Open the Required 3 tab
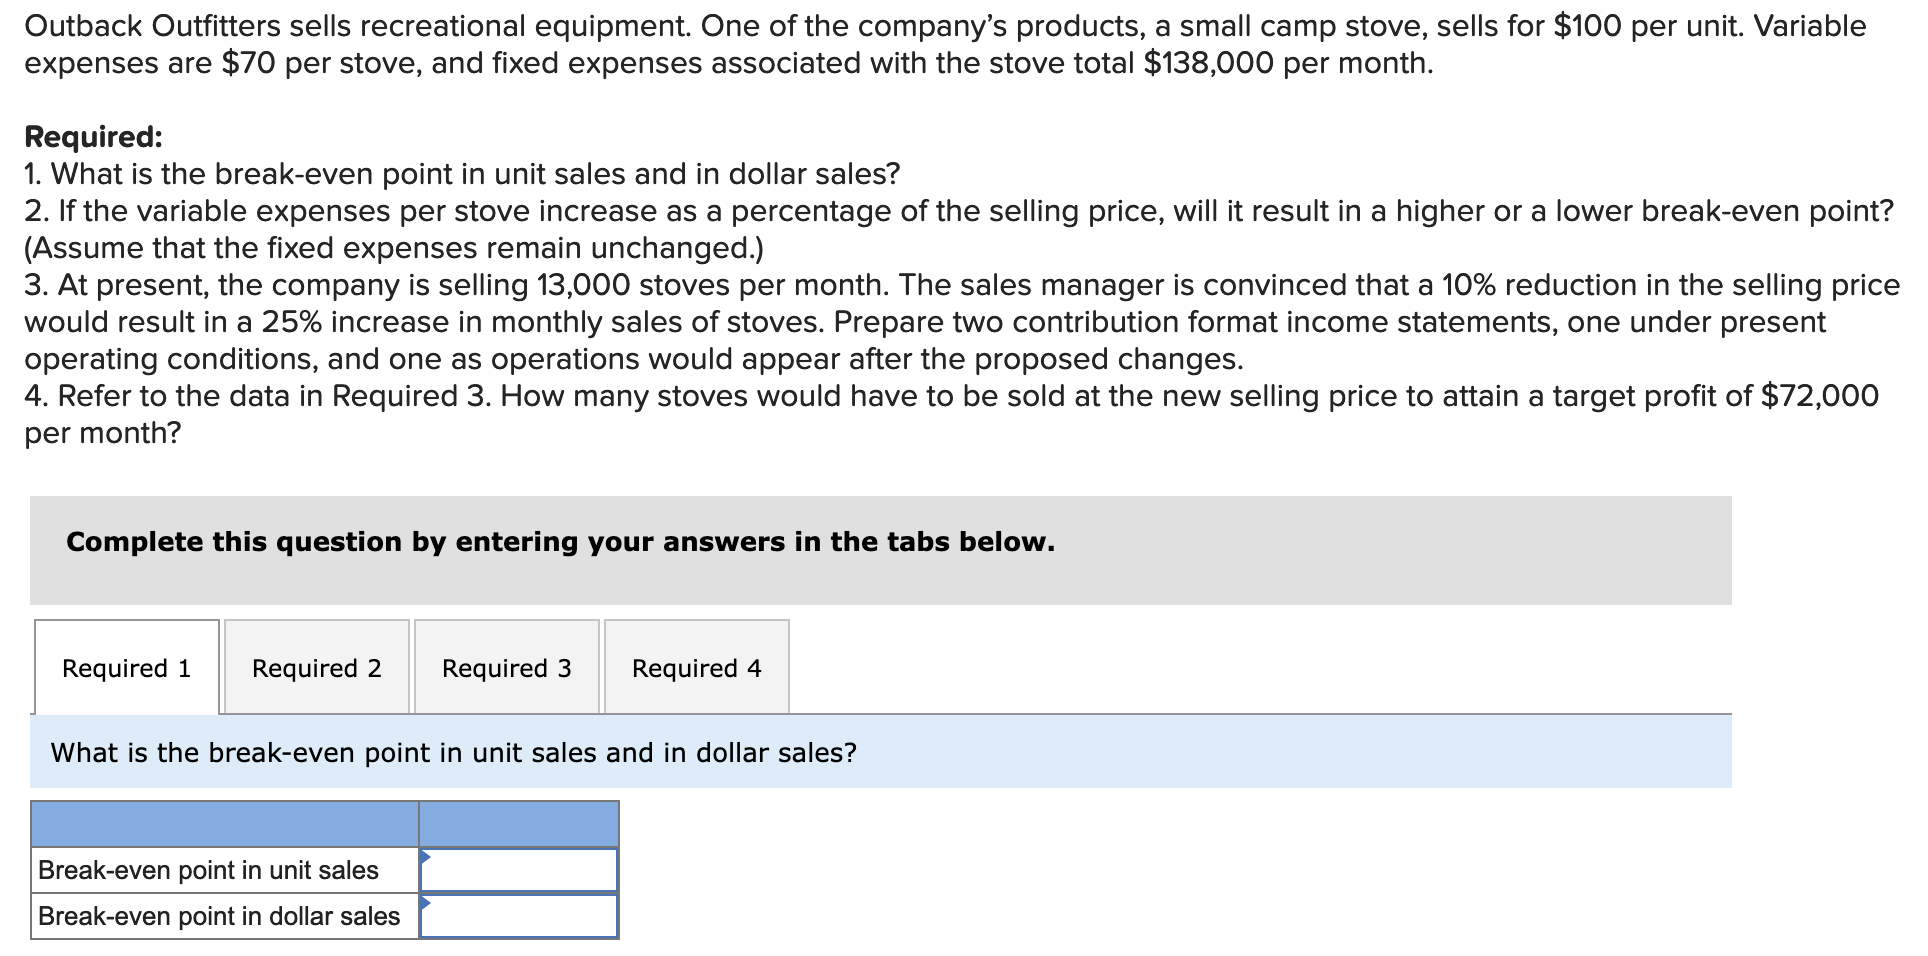 click(506, 668)
